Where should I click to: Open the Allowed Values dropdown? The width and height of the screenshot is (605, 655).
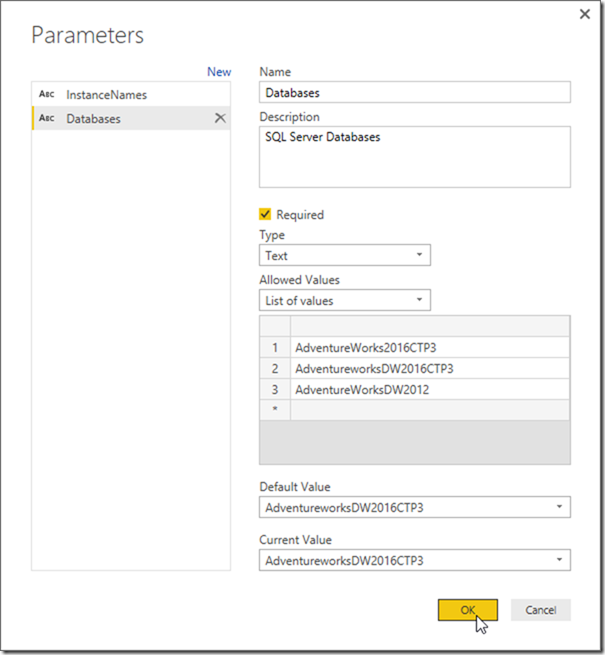(x=345, y=300)
